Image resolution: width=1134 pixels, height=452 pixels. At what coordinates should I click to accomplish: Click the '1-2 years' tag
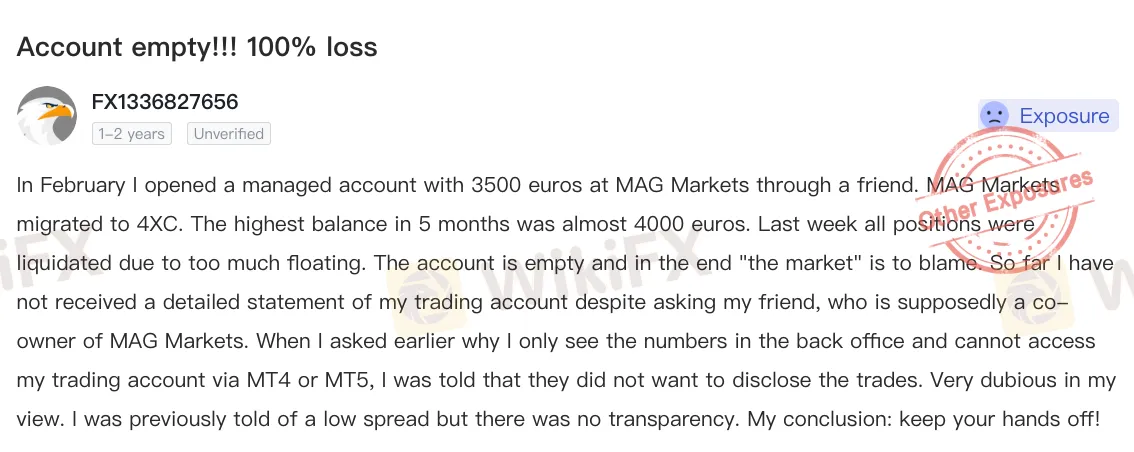tap(132, 134)
